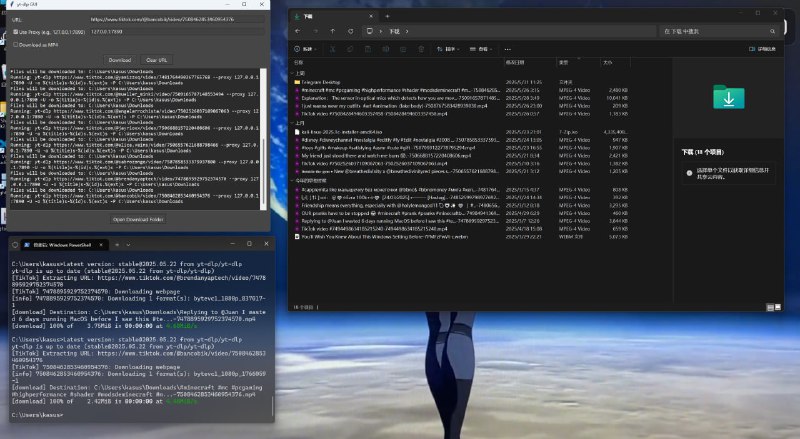Image resolution: width=800 pixels, height=439 pixels.
Task: Open new PowerShell tab with plus icon
Action: point(115,244)
